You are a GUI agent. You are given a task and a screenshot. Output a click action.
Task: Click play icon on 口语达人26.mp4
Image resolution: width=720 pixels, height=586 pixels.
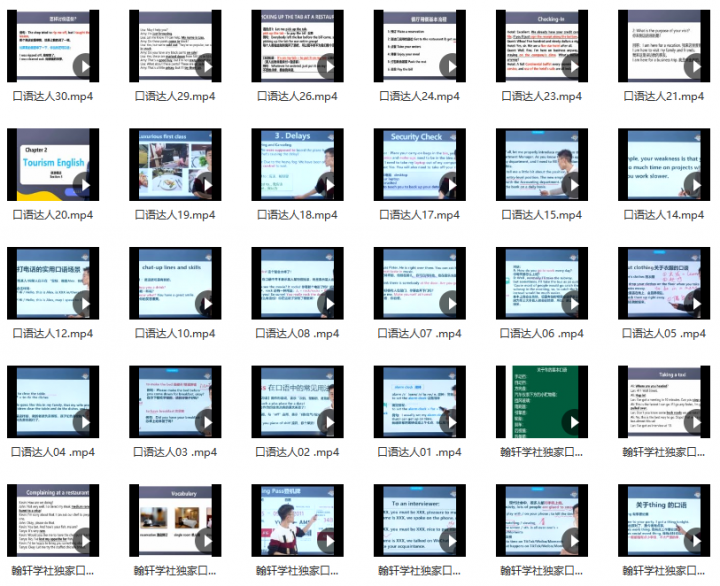pos(328,67)
